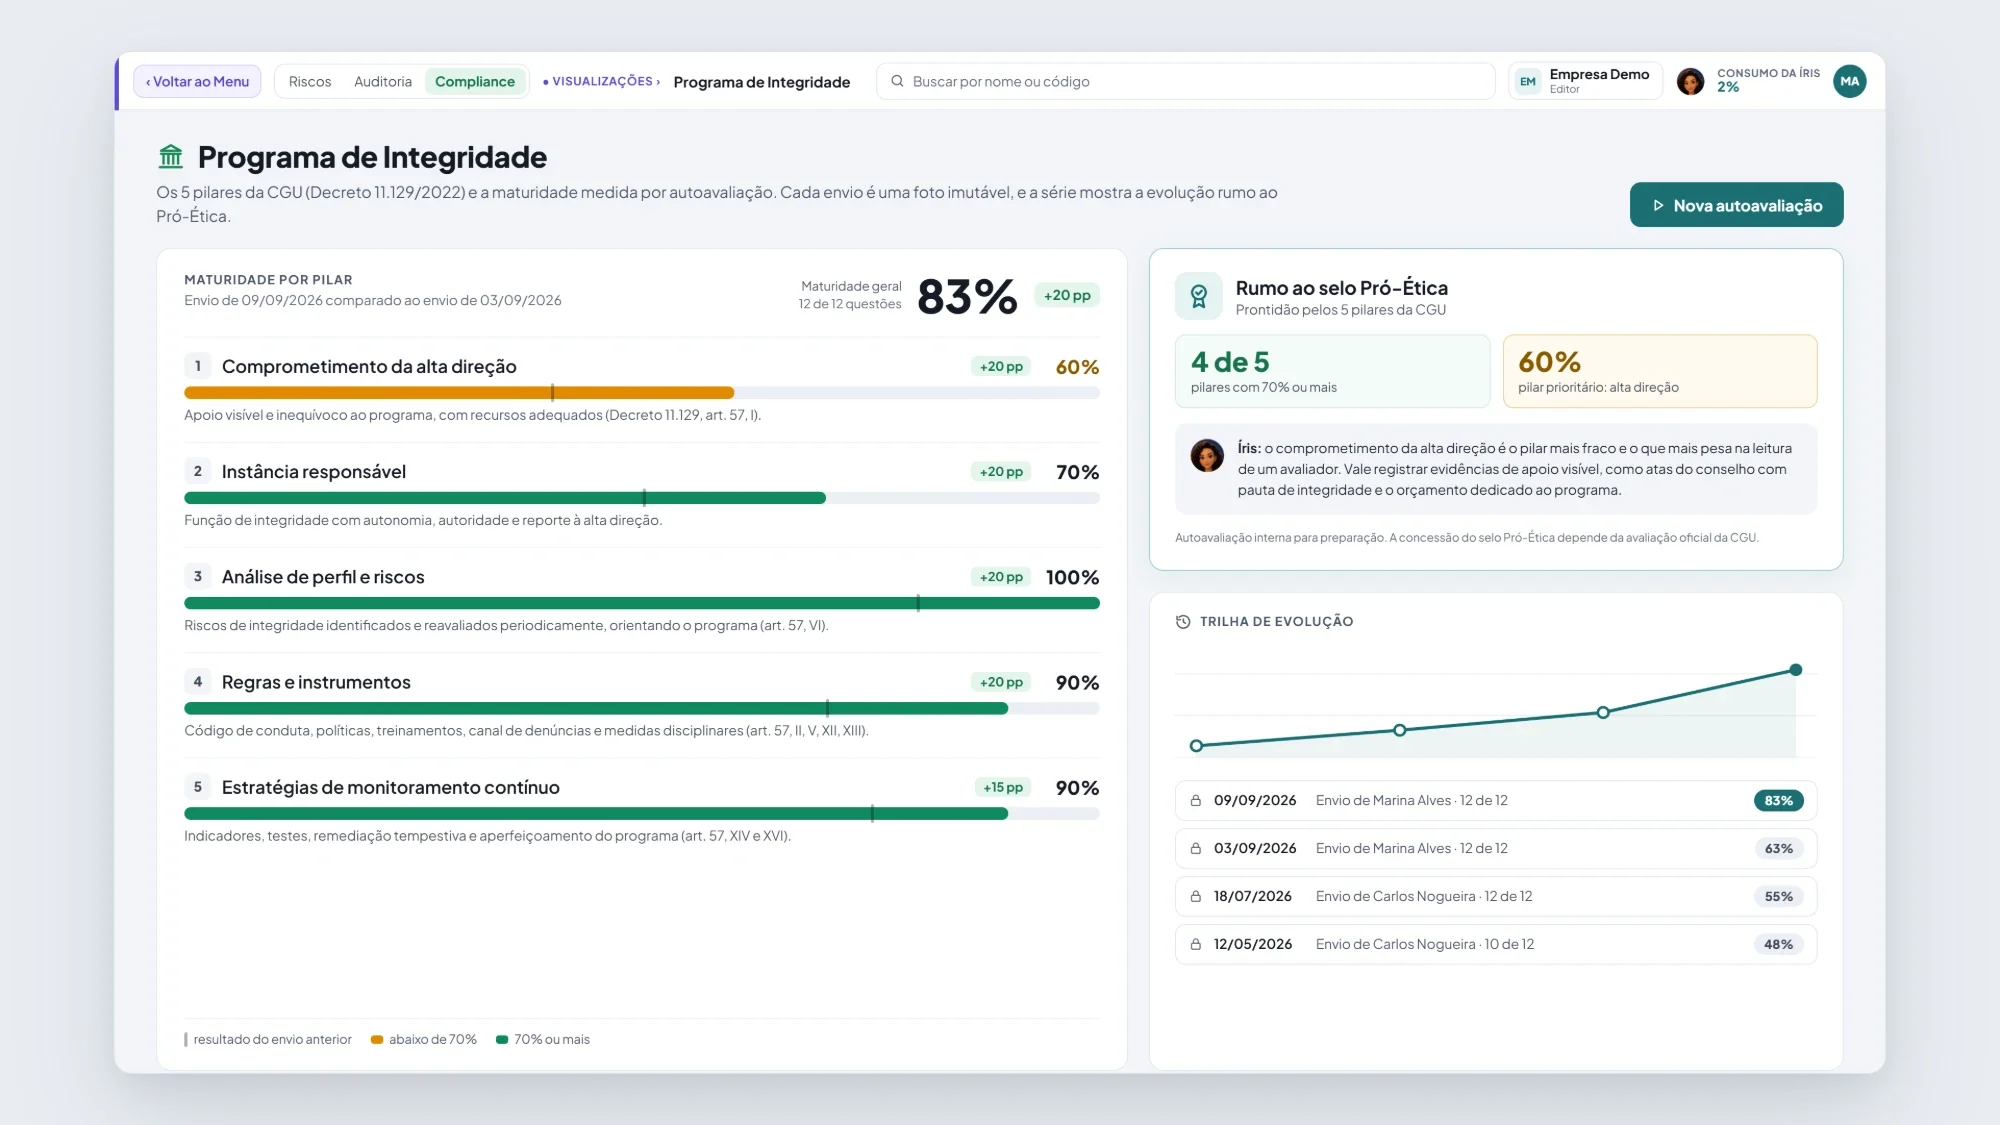Select the Compliance tab
Viewport: 2000px width, 1125px height.
pos(475,81)
